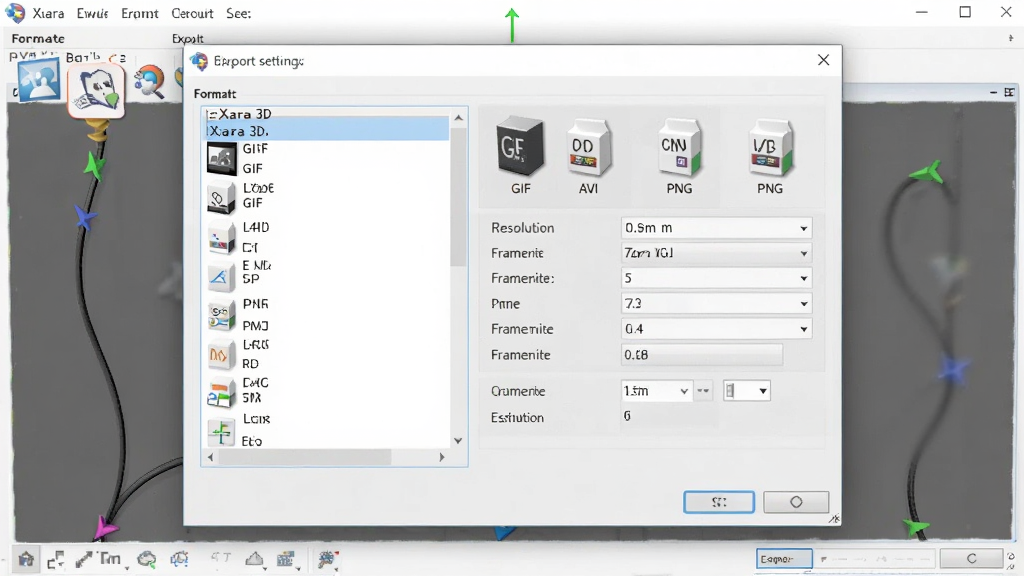Switch to the Expalt tab

[187, 39]
